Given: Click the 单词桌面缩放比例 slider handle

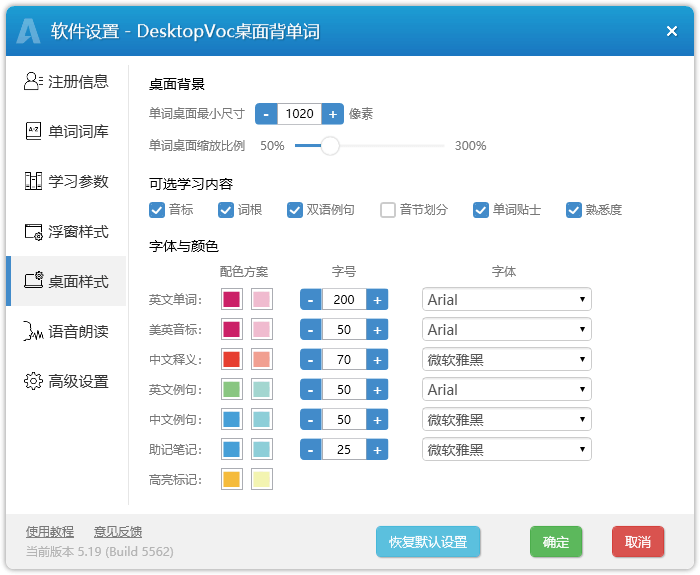Looking at the screenshot, I should tap(329, 146).
